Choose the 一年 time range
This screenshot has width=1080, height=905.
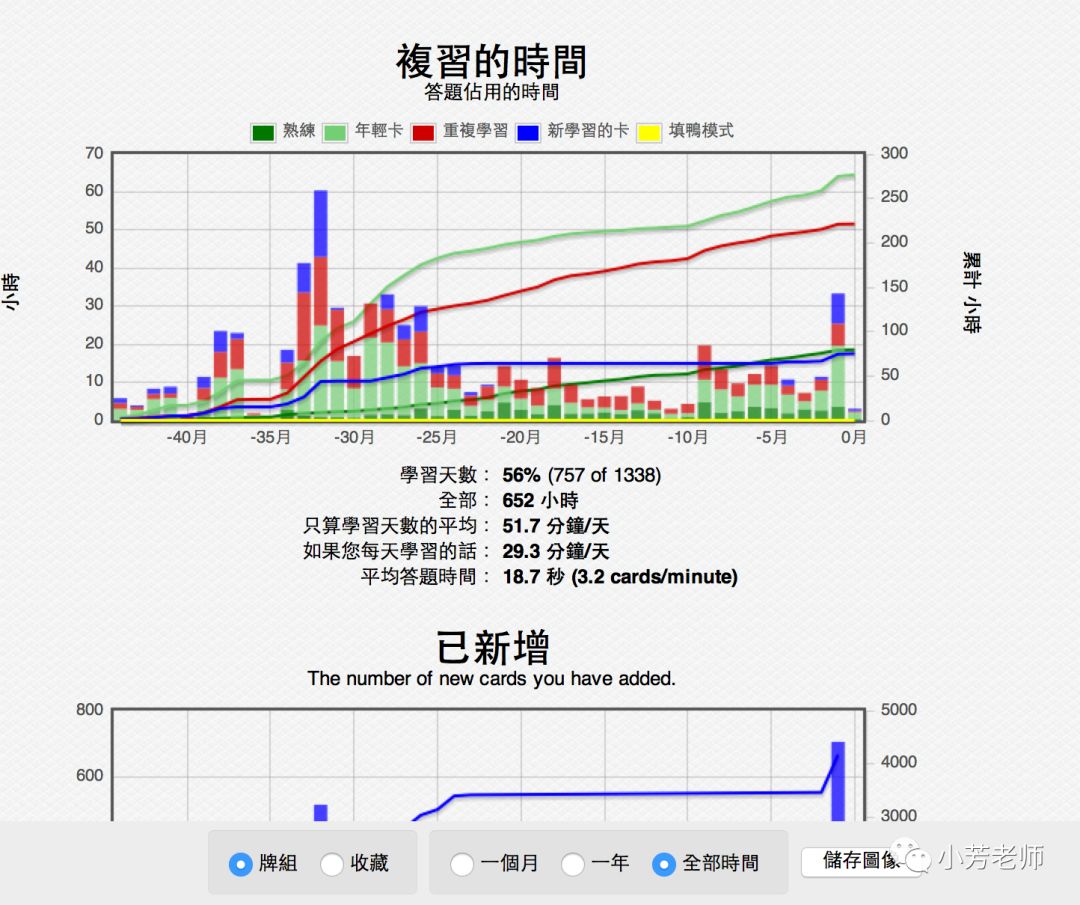(x=572, y=864)
